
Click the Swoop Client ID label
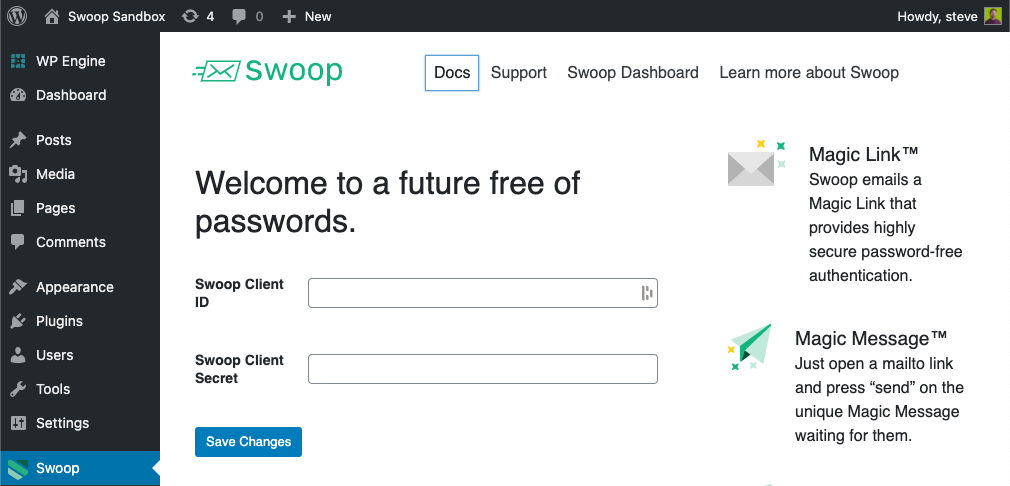(x=240, y=293)
